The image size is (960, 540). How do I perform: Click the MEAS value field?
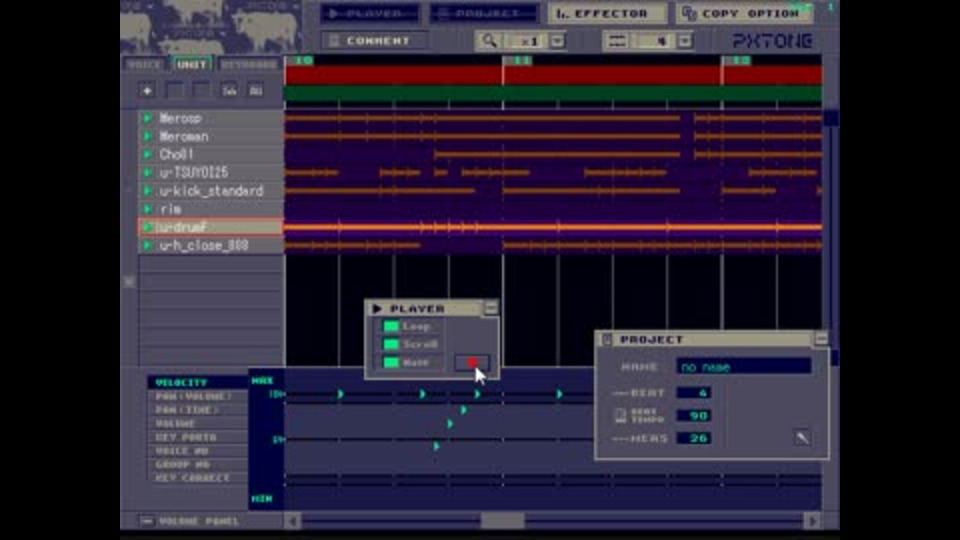[694, 438]
